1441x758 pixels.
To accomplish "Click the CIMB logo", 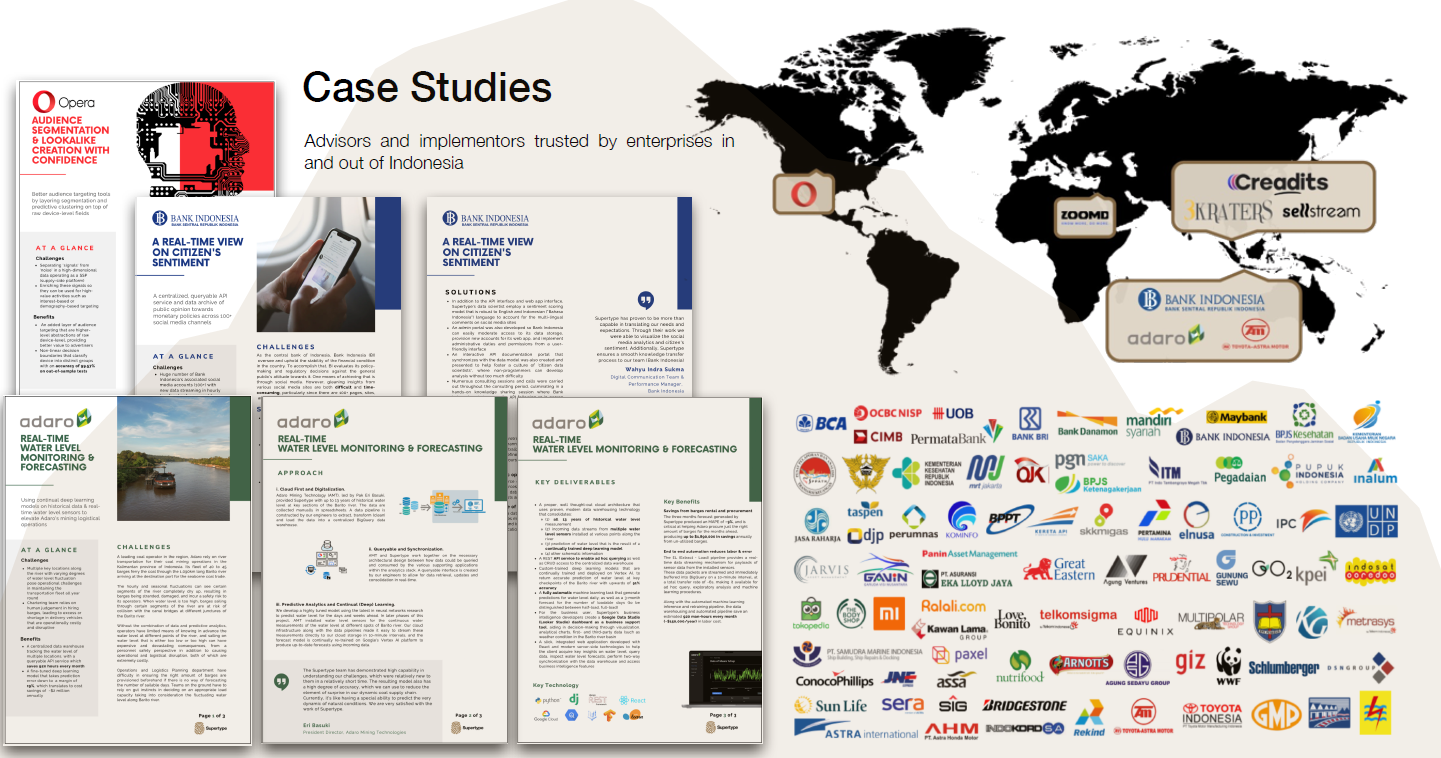I will click(x=878, y=436).
